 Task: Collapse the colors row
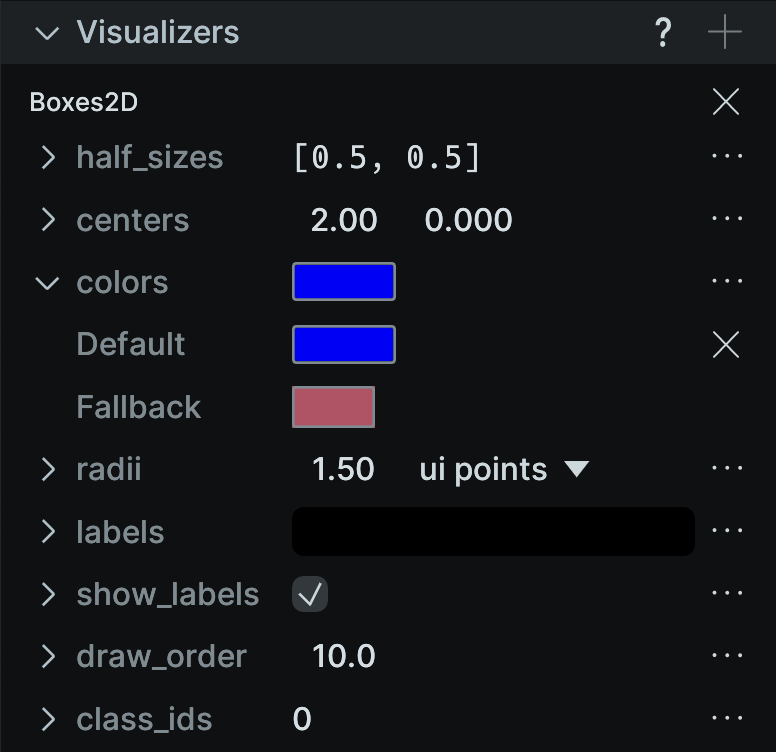pyautogui.click(x=48, y=283)
